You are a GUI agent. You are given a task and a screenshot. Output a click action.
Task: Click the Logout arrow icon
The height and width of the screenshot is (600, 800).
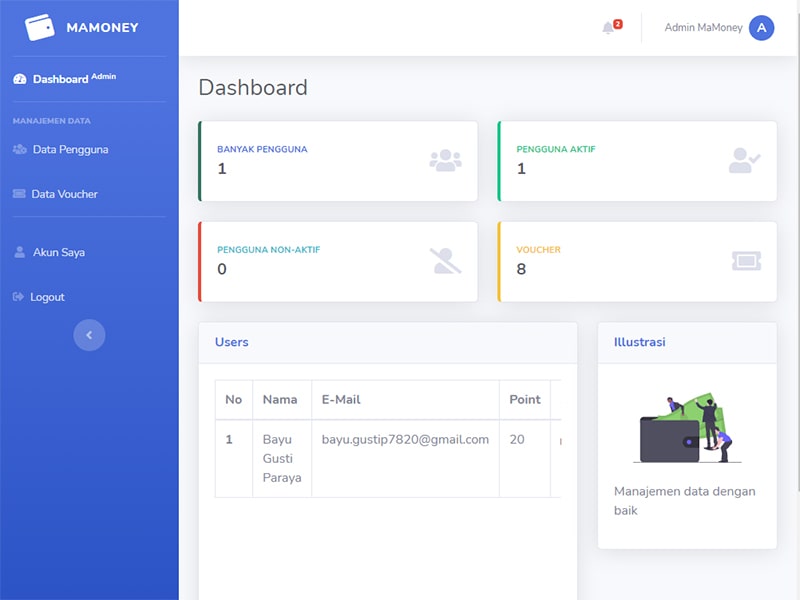(18, 296)
